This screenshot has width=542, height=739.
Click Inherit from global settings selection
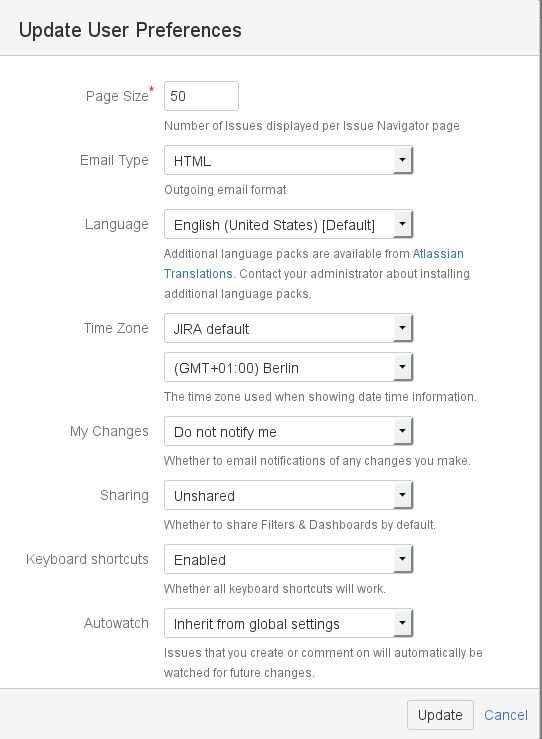pos(288,624)
